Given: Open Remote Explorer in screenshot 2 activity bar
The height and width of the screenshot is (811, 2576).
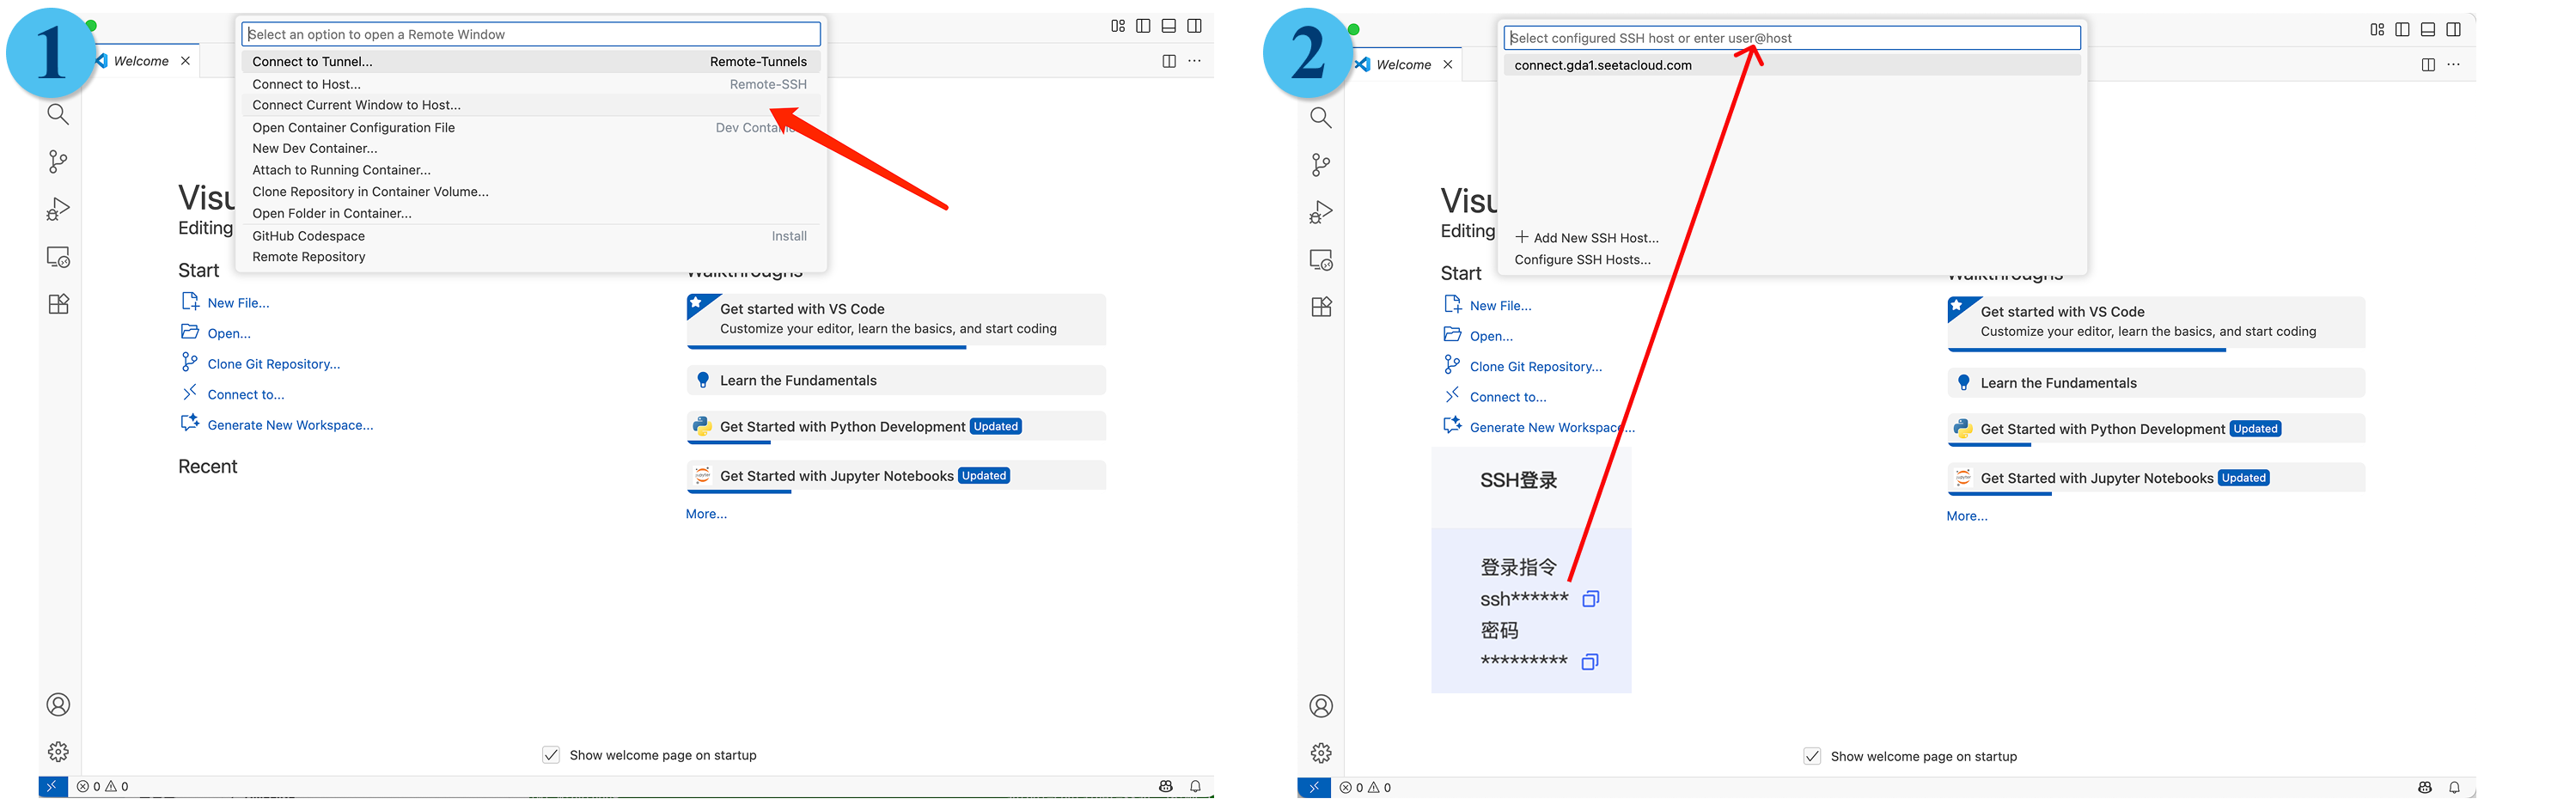Looking at the screenshot, I should click(x=1321, y=260).
